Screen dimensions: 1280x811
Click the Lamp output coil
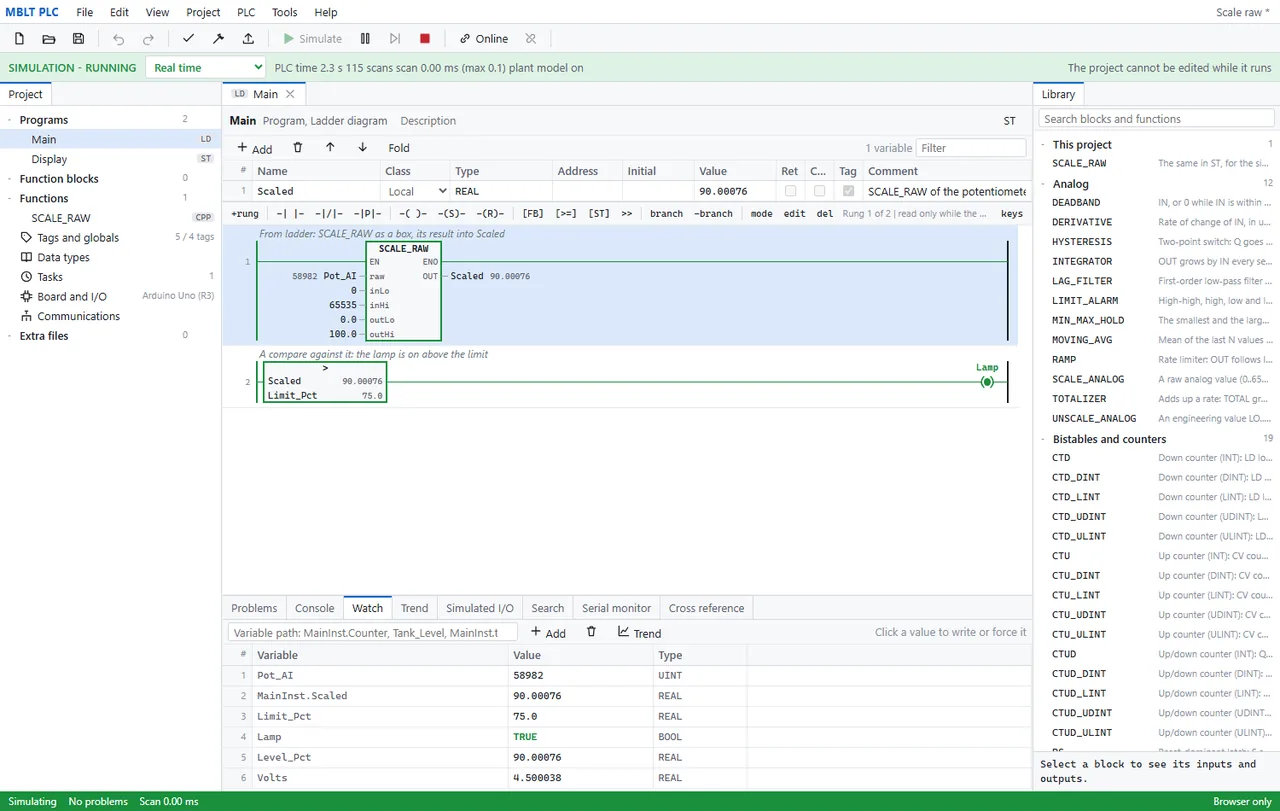point(987,382)
